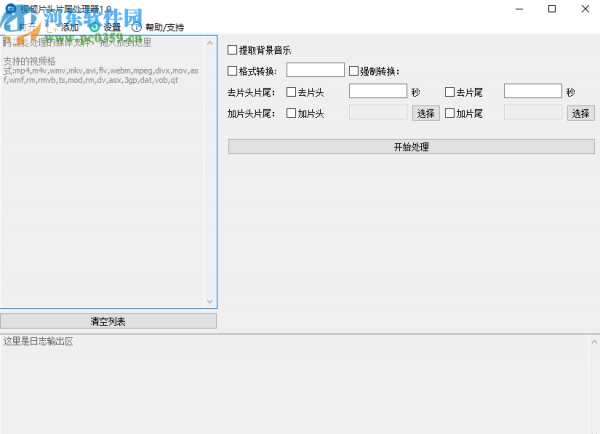Check the 加片头 option
Viewport: 600px width, 434px height.
292,114
